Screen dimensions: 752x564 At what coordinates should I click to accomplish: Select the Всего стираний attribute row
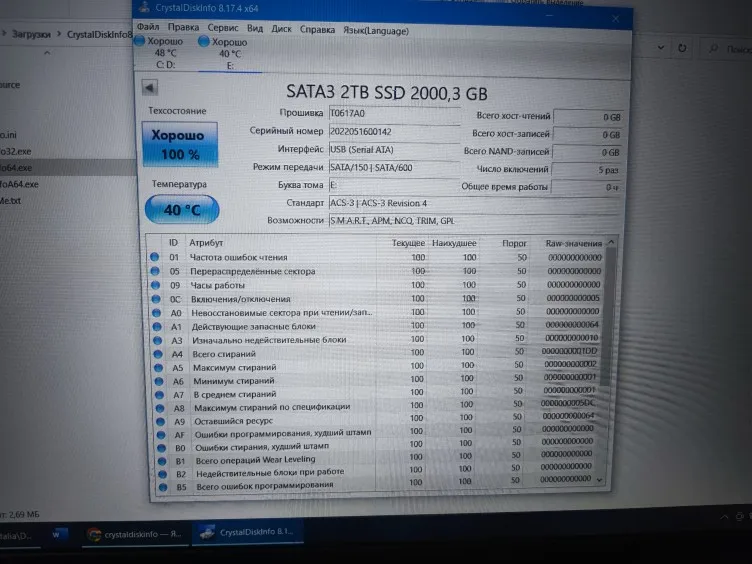coord(376,353)
